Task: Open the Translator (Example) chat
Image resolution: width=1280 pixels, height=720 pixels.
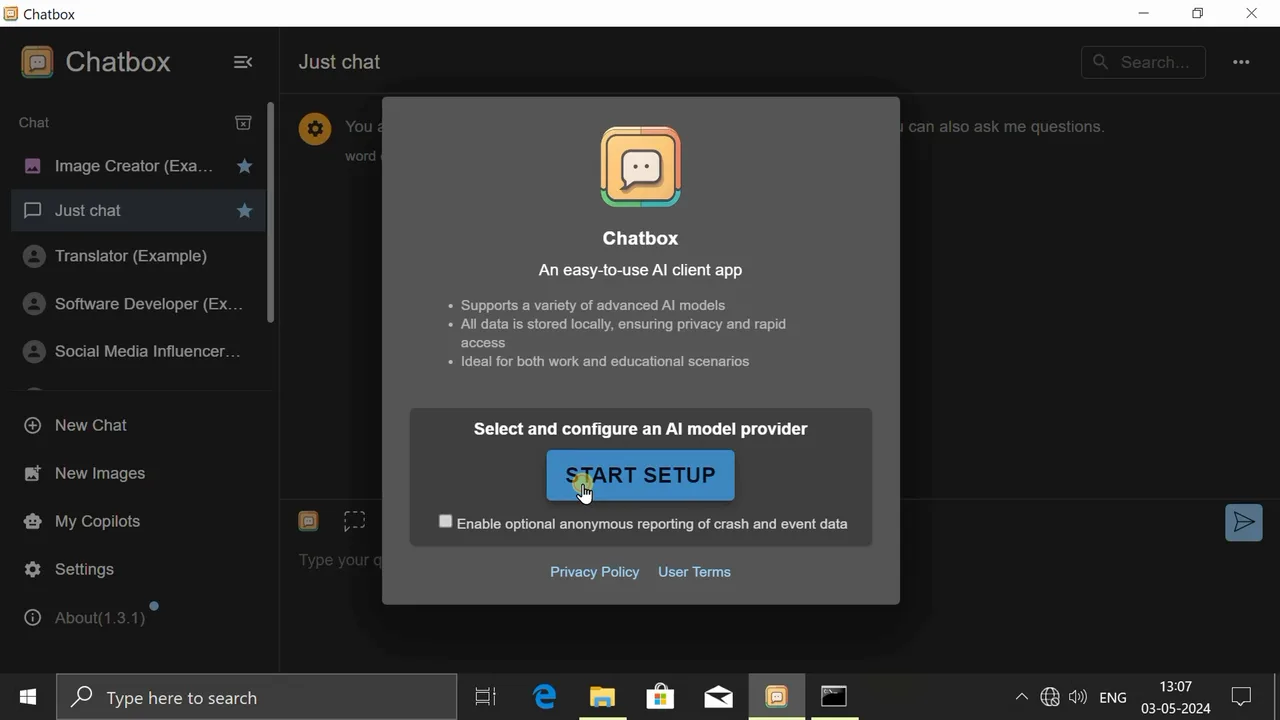Action: click(138, 256)
